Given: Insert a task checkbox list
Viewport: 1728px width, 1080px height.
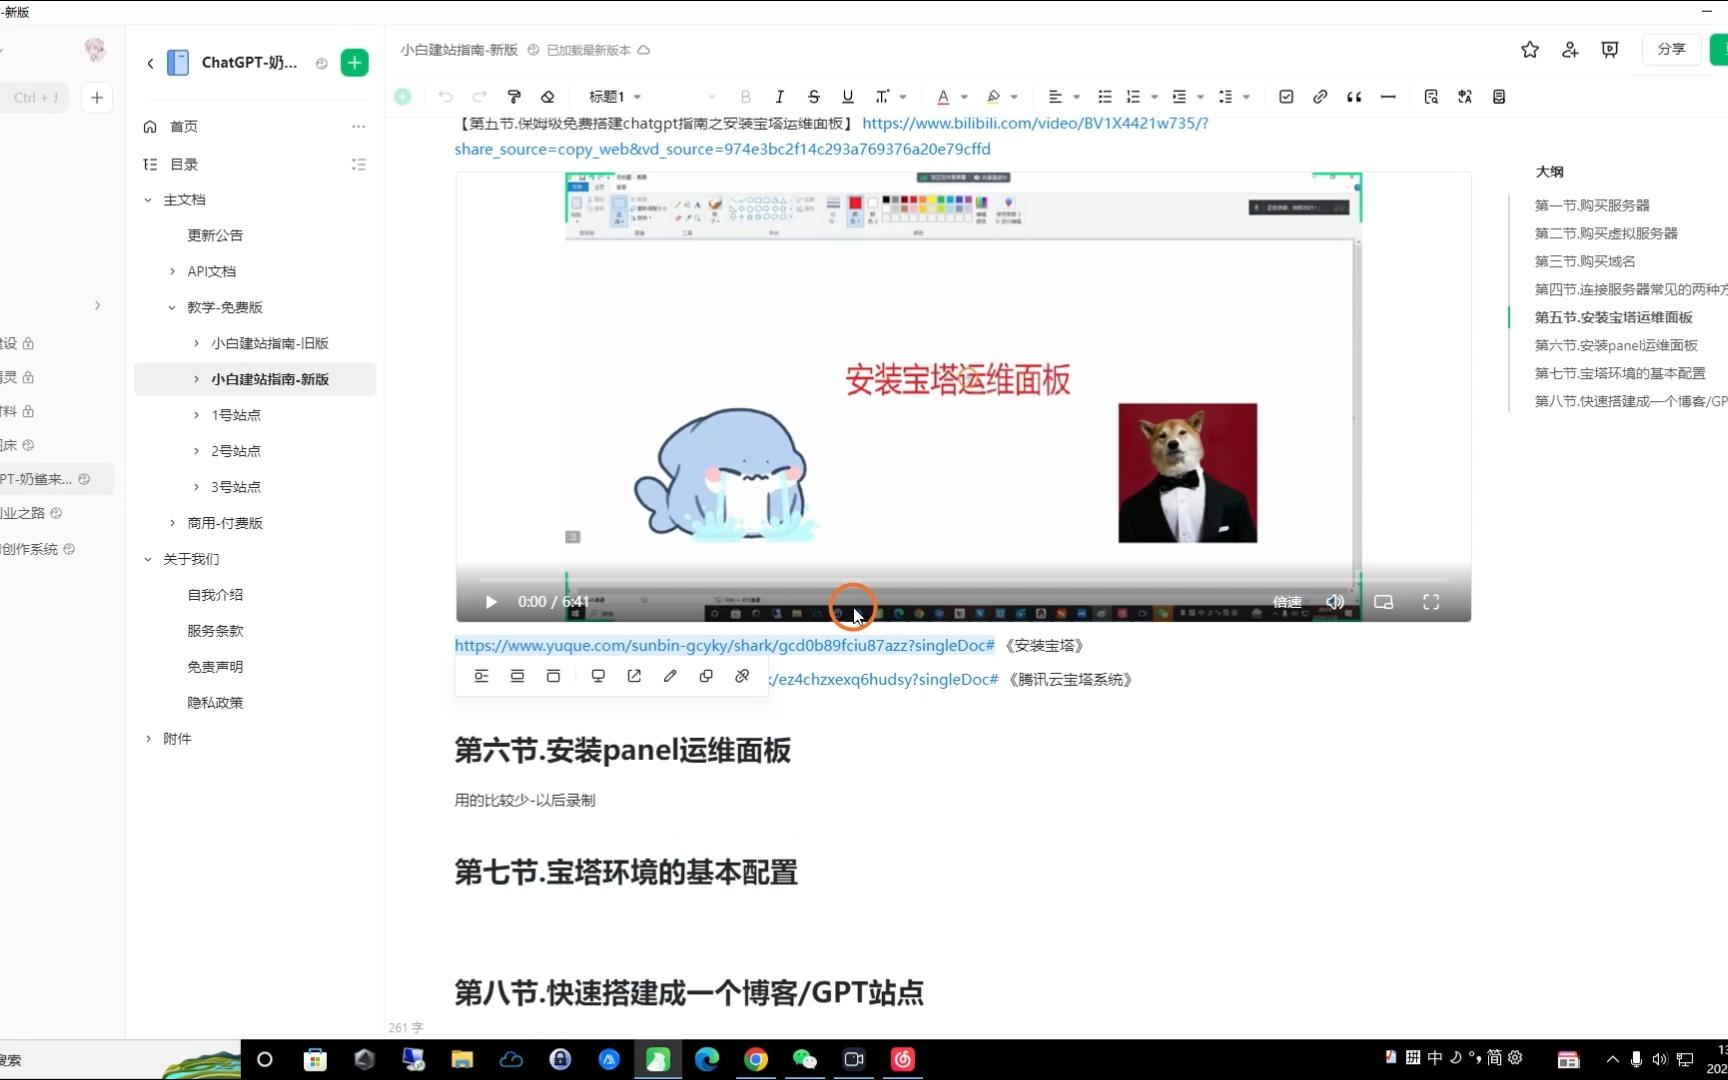Looking at the screenshot, I should point(1286,97).
